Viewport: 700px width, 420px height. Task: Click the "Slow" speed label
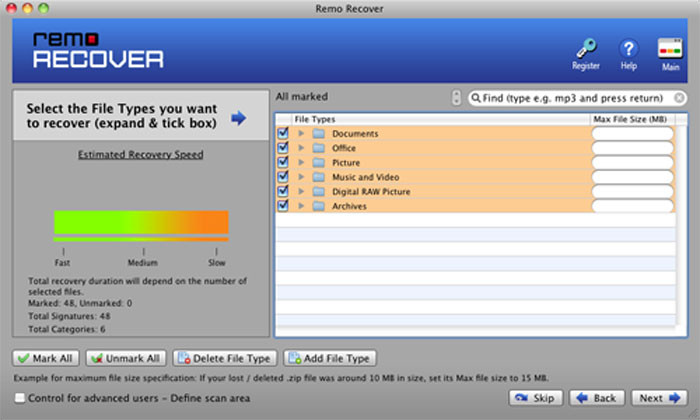217,262
